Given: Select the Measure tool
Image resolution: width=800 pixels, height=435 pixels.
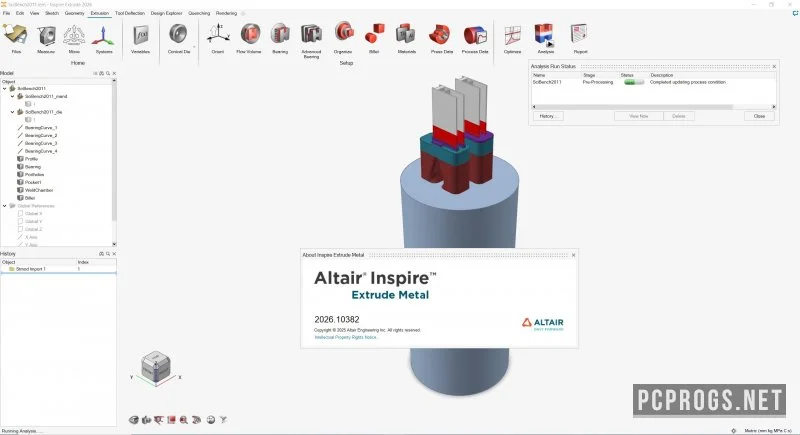Looking at the screenshot, I should tap(46, 37).
